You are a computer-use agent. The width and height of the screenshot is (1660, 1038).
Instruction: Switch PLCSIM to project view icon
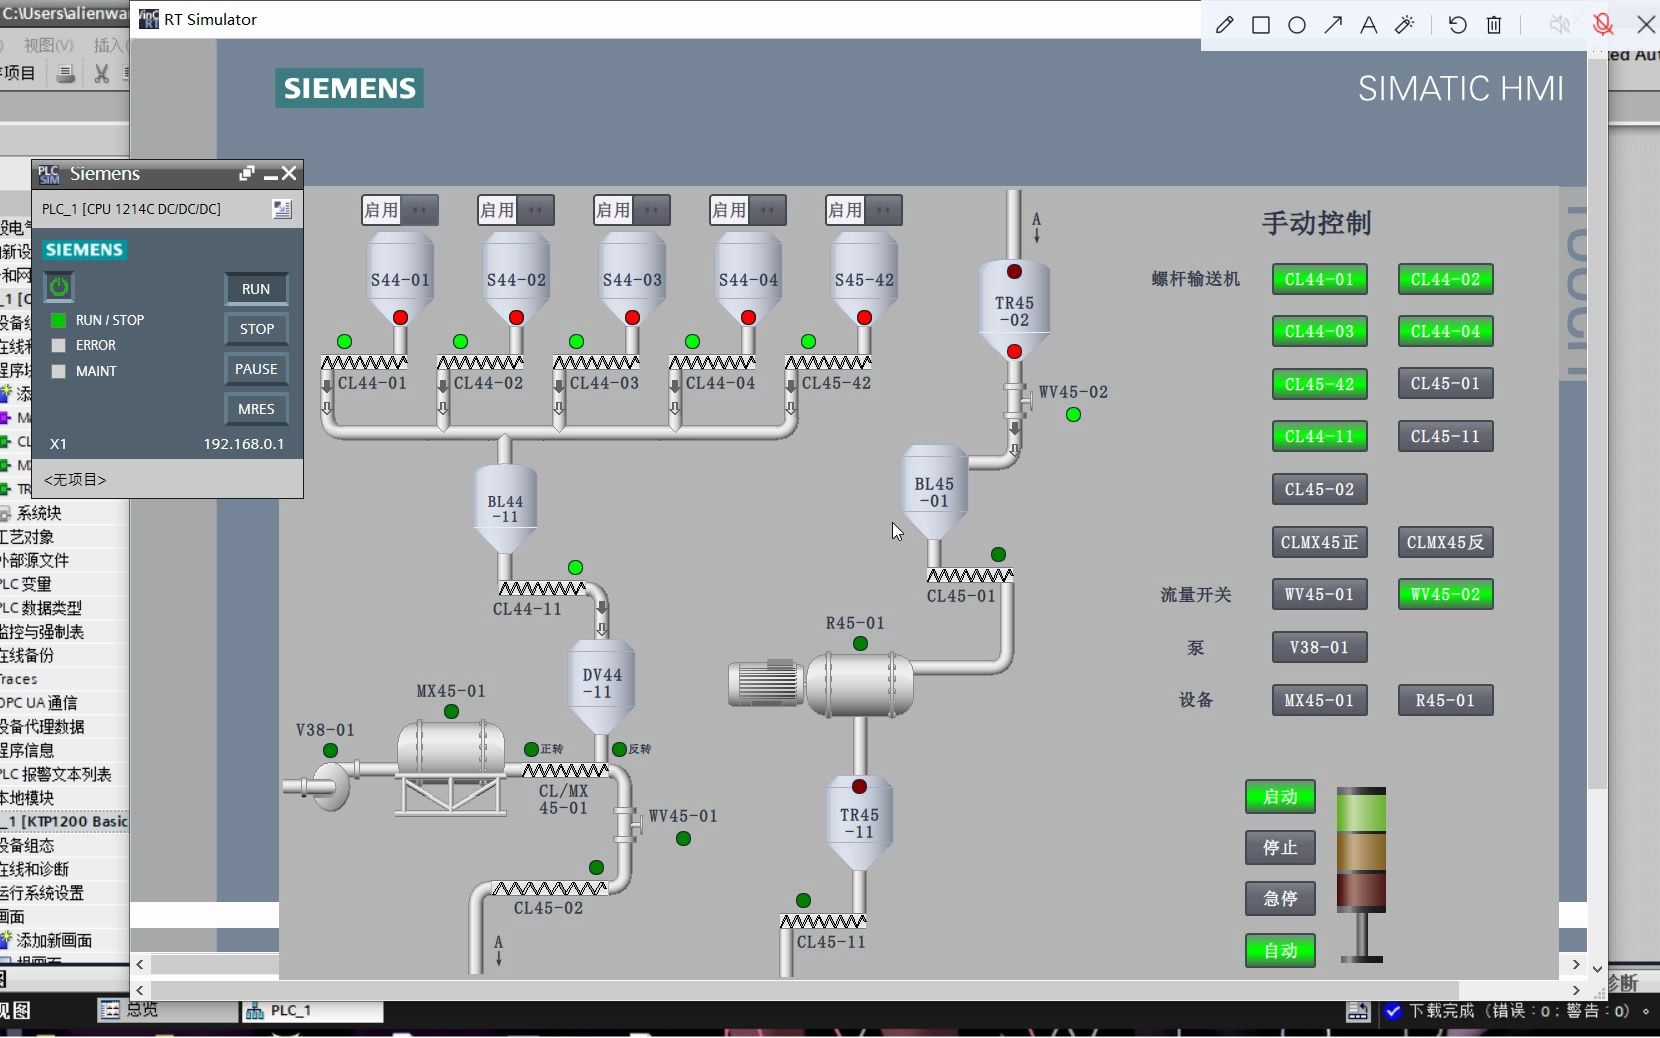[x=282, y=208]
